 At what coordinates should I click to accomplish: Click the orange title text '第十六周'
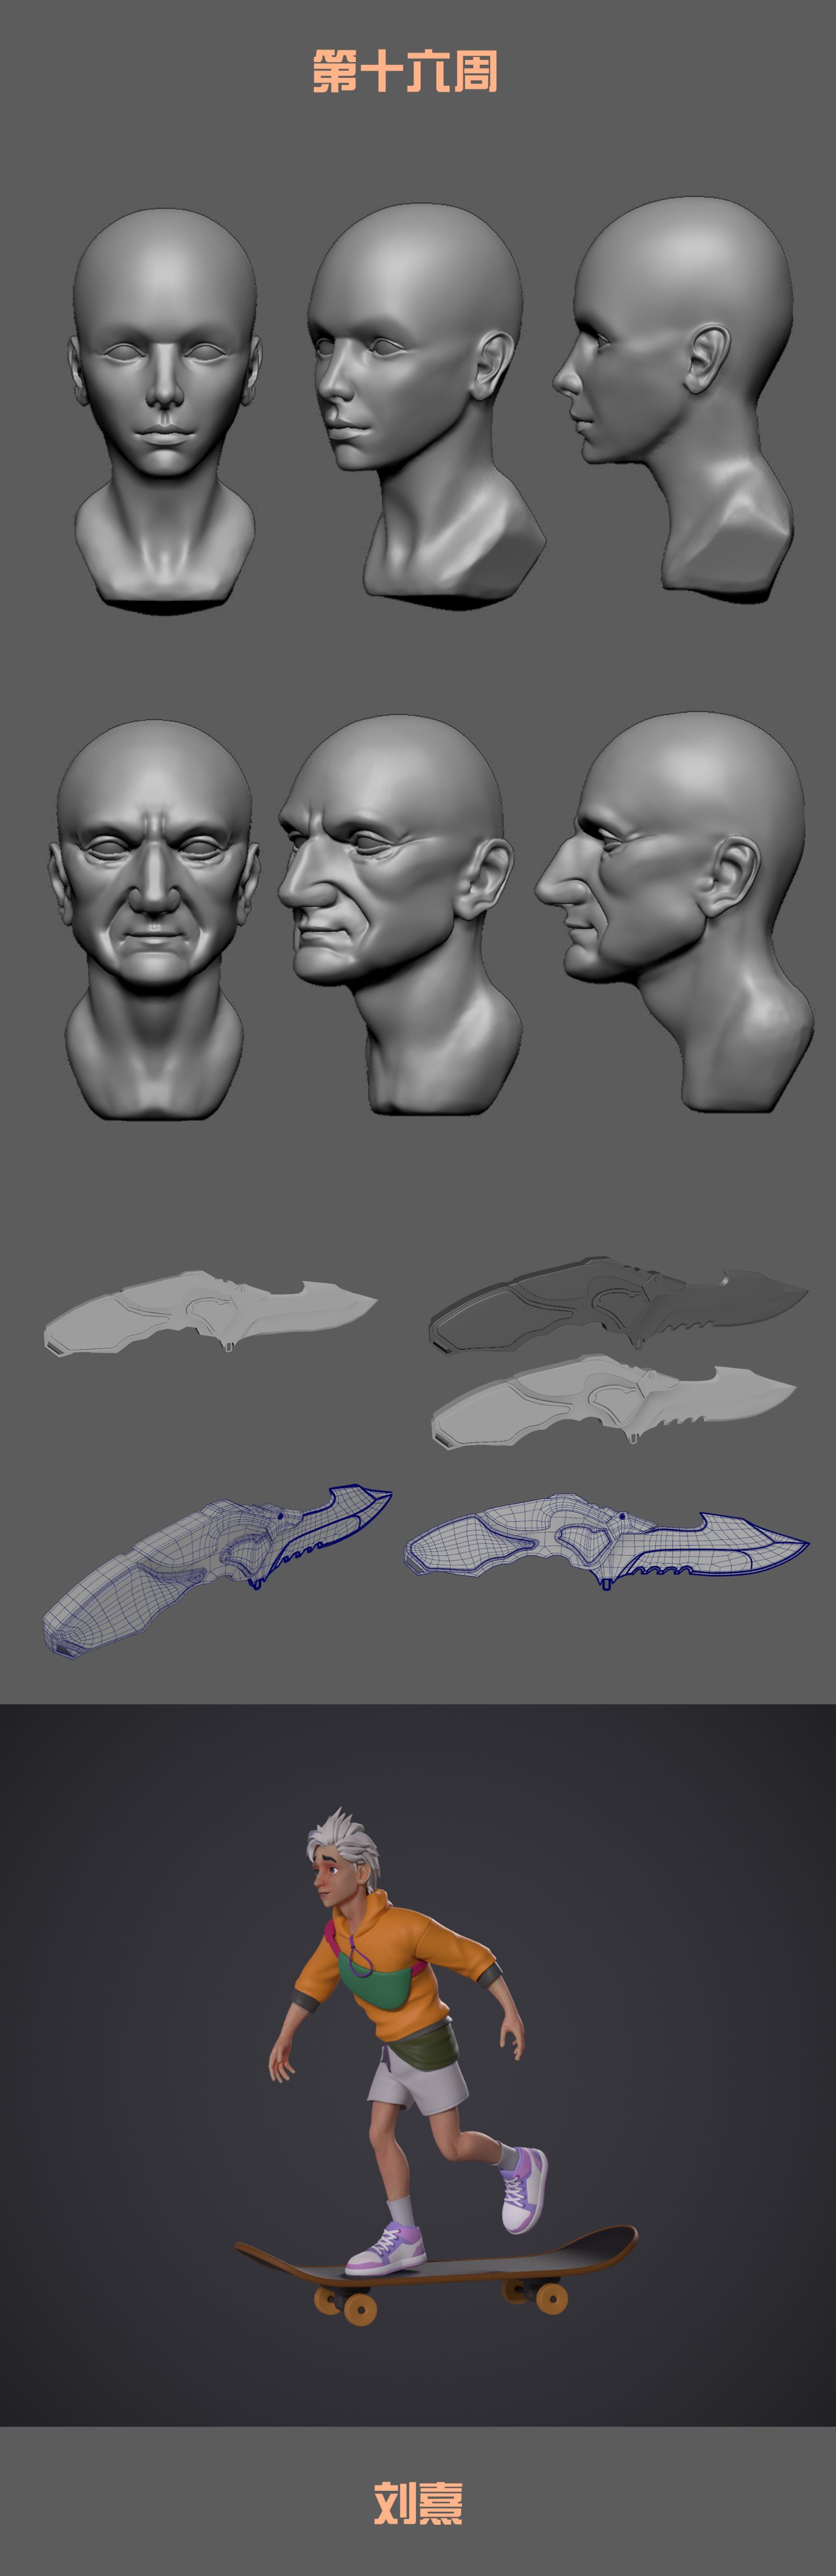404,72
